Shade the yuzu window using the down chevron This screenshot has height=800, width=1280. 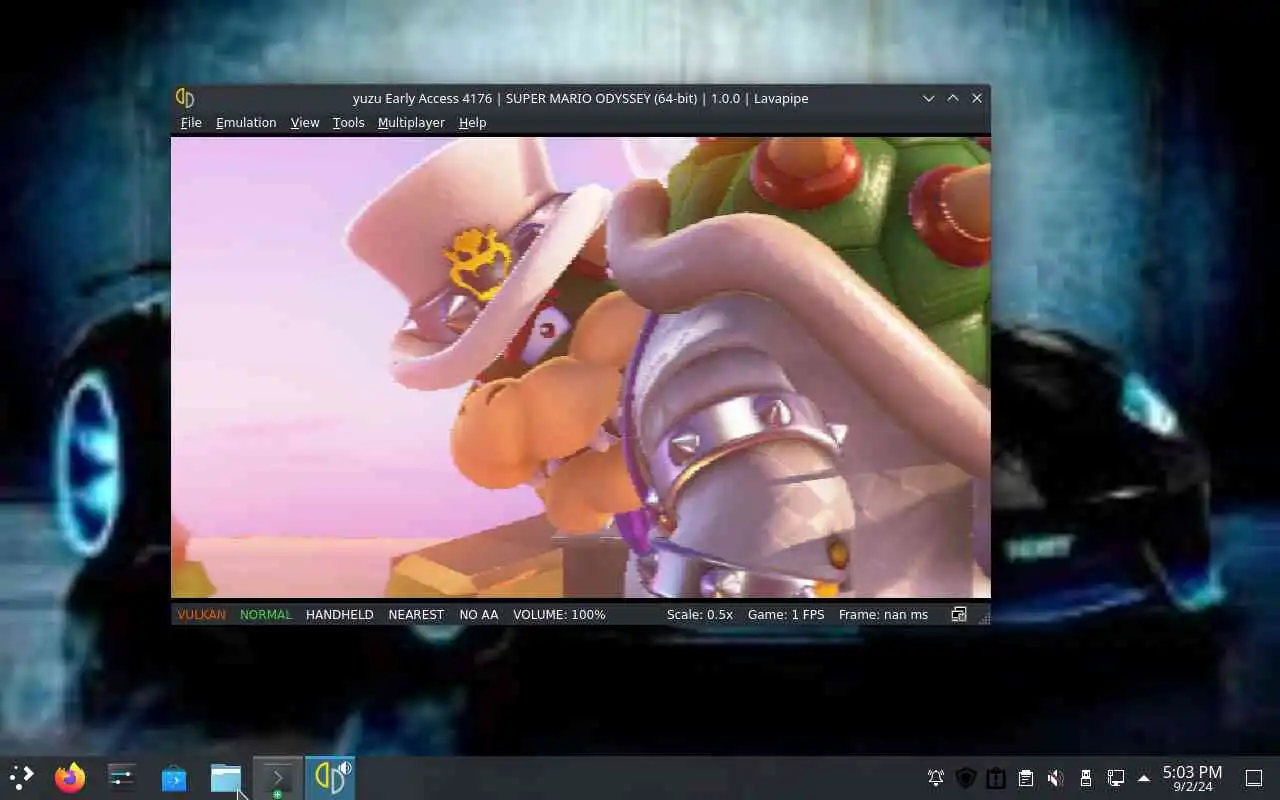[929, 98]
